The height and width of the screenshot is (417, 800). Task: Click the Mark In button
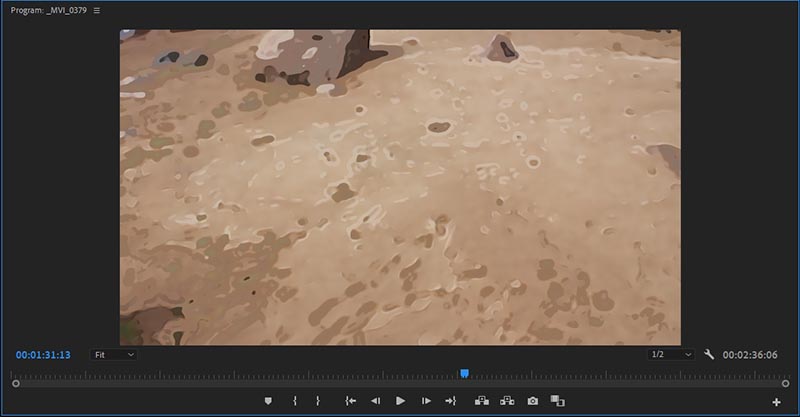[x=295, y=401]
